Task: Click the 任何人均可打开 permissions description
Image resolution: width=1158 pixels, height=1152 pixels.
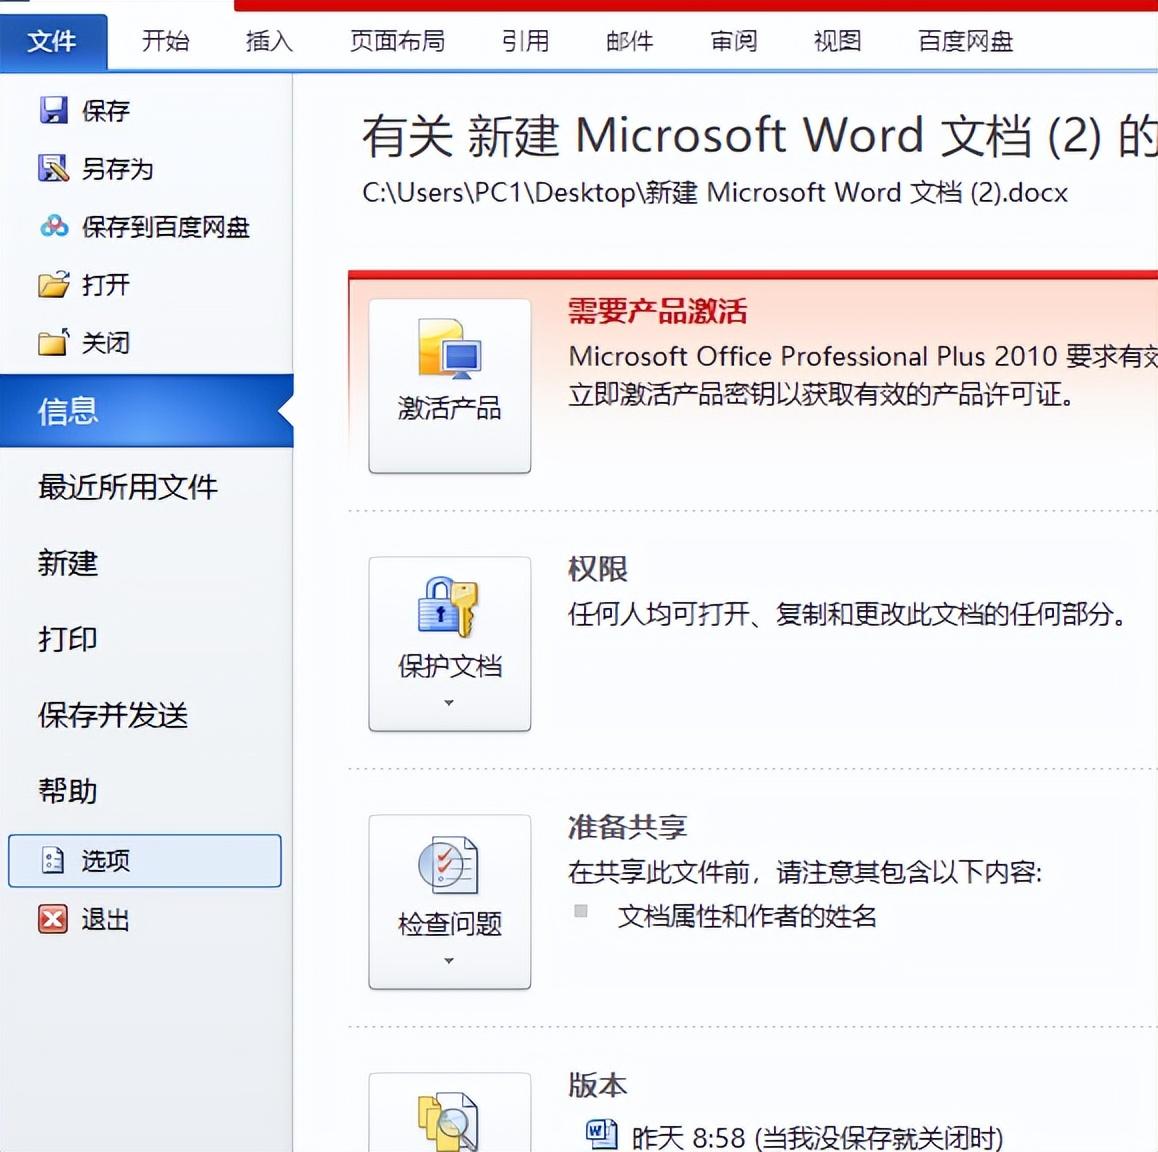Action: click(x=848, y=614)
